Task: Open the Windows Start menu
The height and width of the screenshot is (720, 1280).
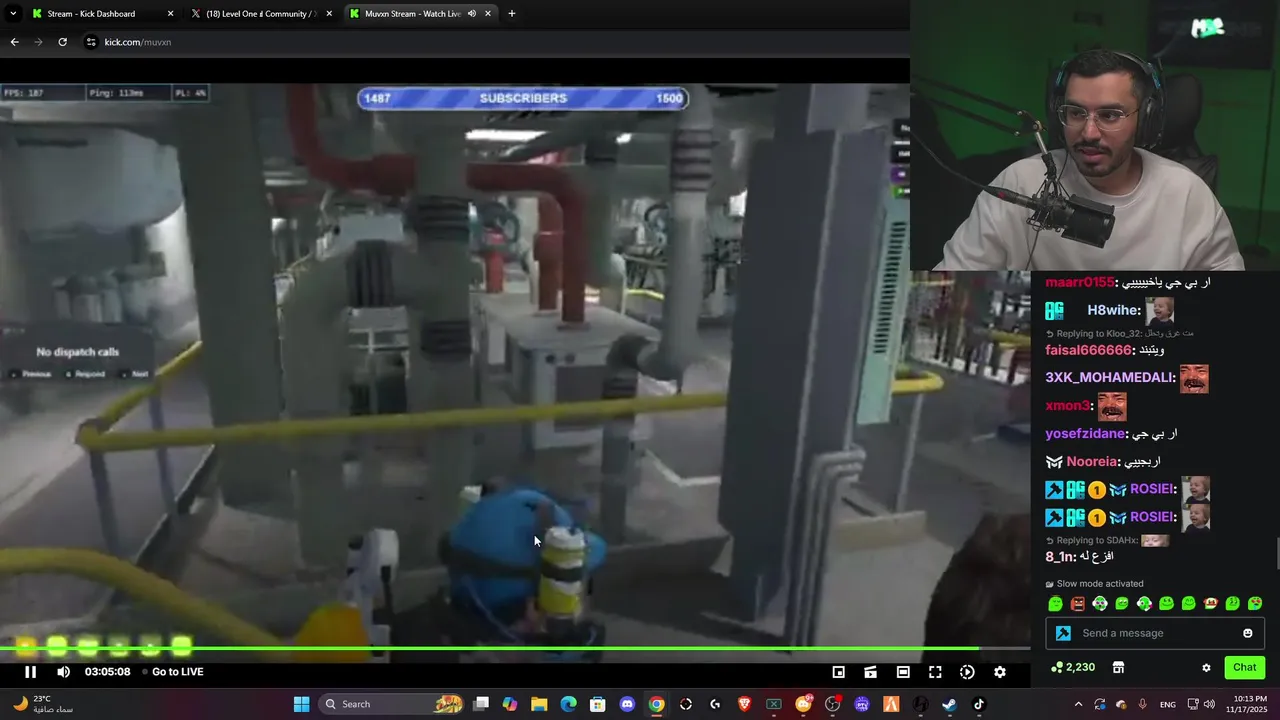Action: pos(301,704)
